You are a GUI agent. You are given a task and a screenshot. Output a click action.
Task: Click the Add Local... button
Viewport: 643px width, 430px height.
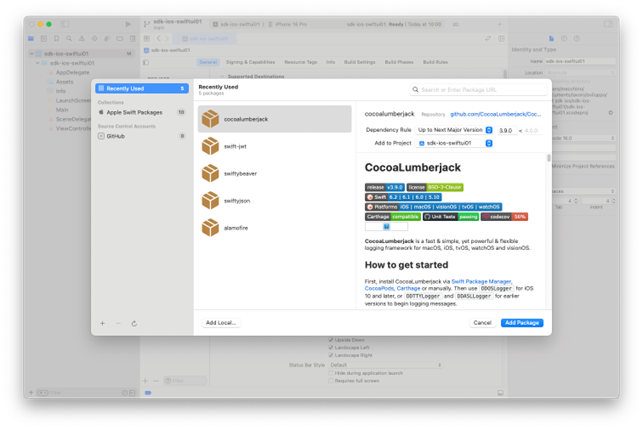221,323
